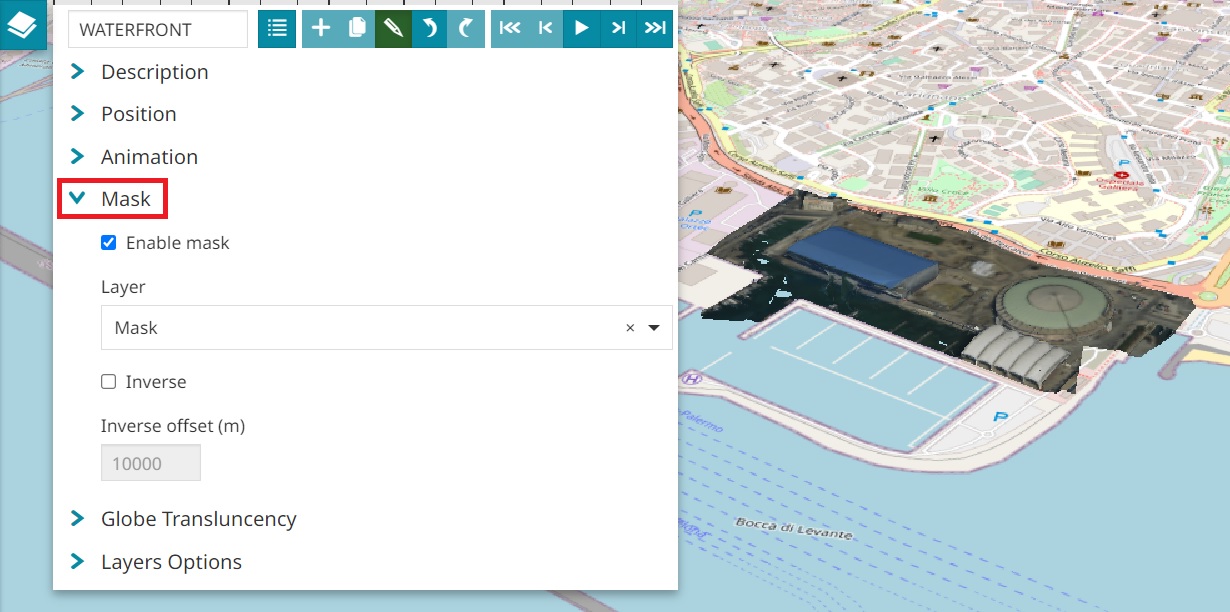The height and width of the screenshot is (612, 1230).
Task: Uncheck the Enable mask checkbox
Action: pyautogui.click(x=109, y=243)
